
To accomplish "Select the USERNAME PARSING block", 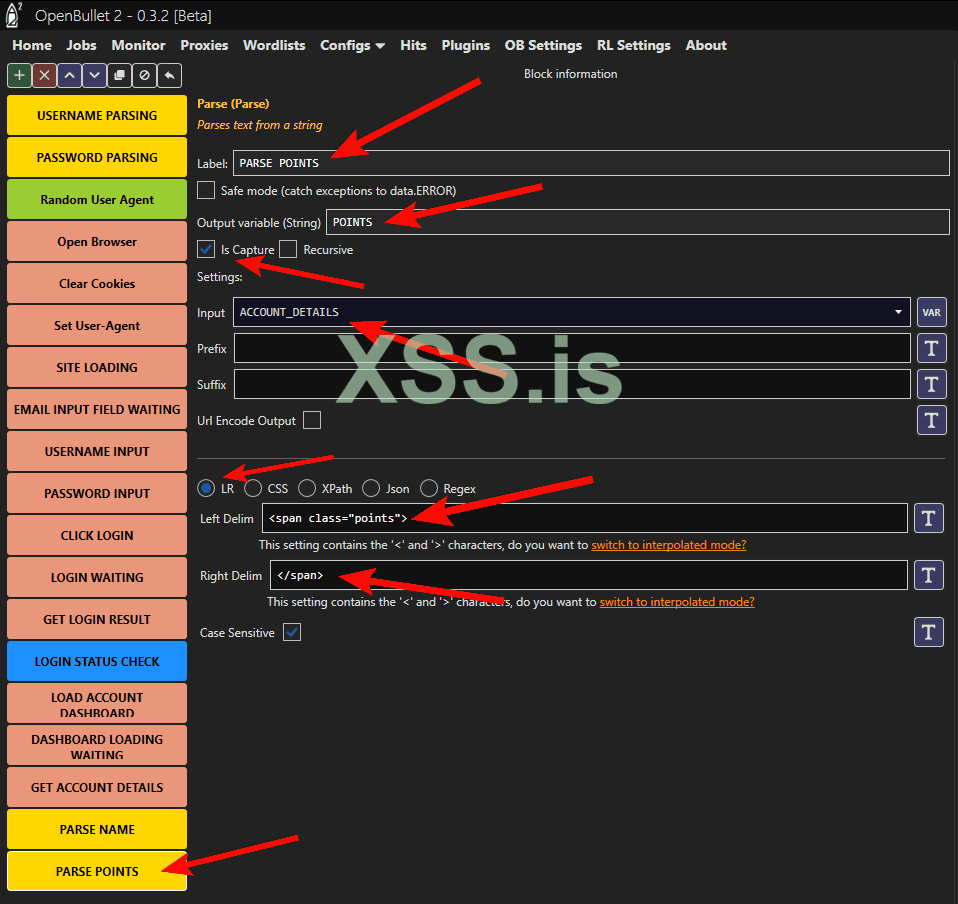I will click(x=97, y=115).
